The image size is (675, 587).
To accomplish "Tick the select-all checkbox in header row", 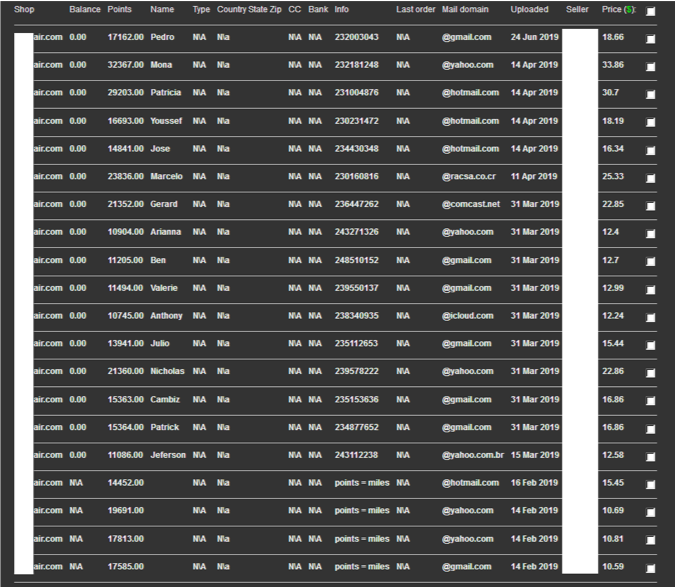I will [x=651, y=12].
